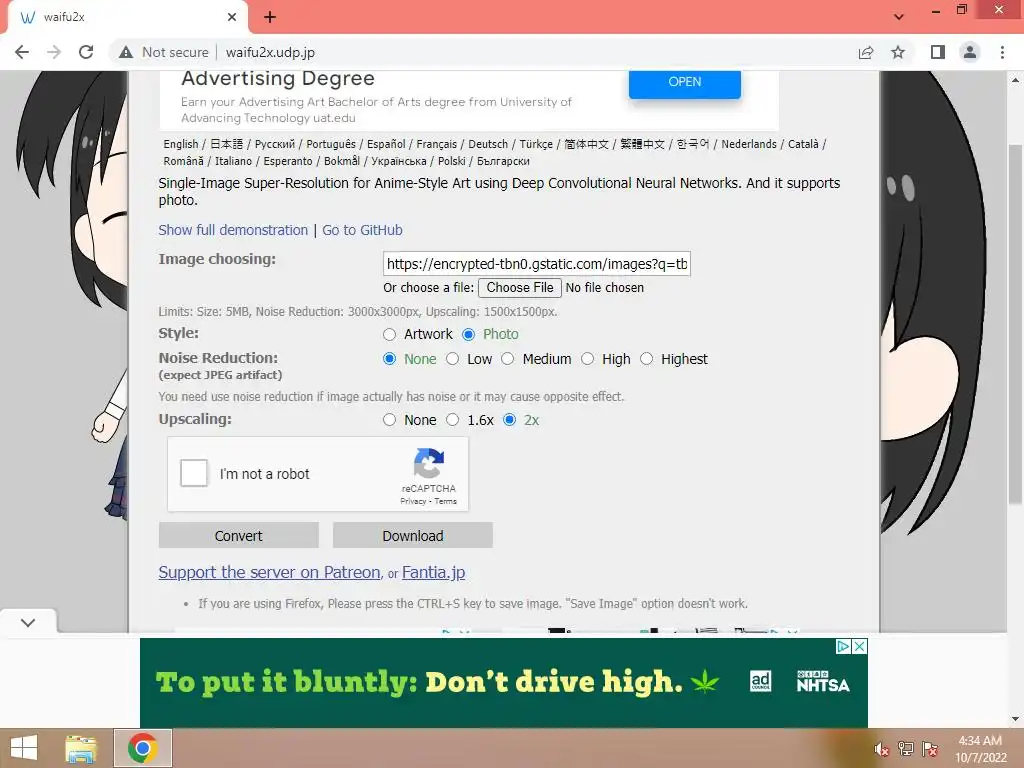Image resolution: width=1024 pixels, height=768 pixels.
Task: Set noise reduction to Low
Action: [453, 359]
